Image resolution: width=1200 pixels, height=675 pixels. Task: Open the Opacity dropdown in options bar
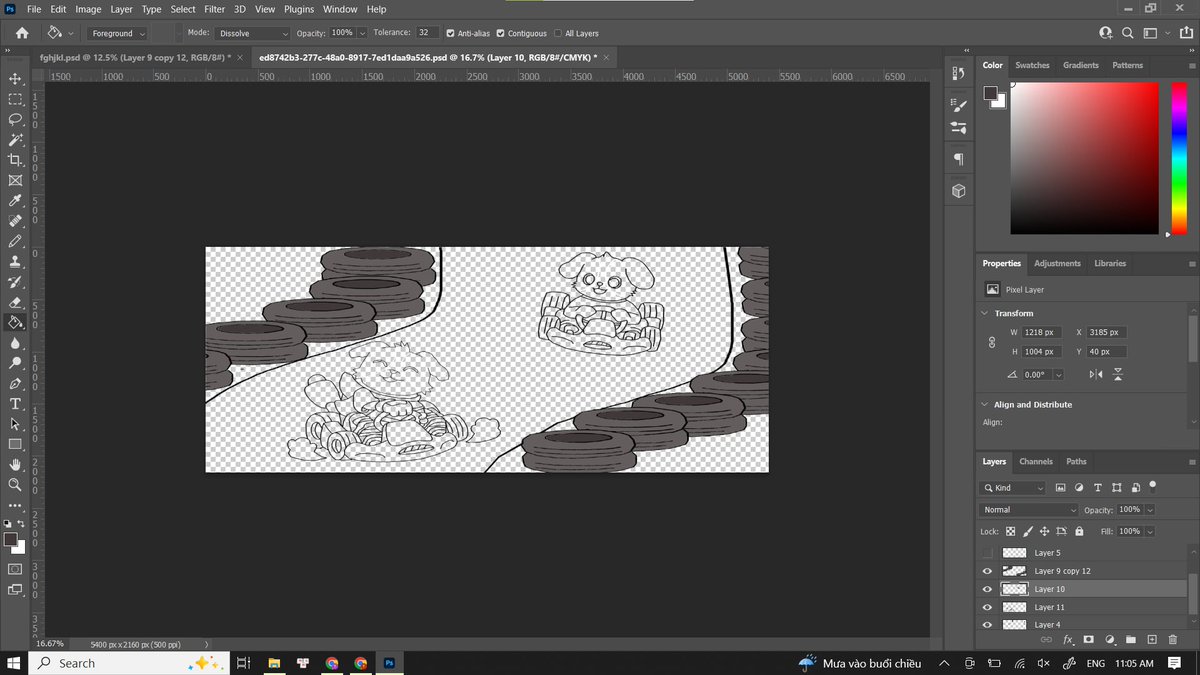point(362,33)
